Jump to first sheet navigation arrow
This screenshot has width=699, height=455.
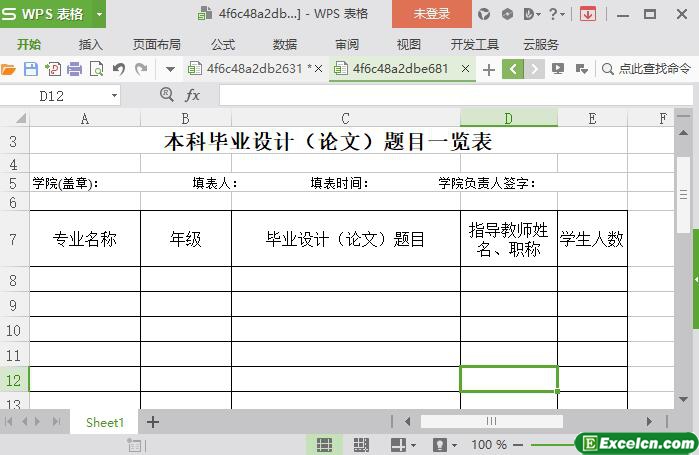point(9,422)
